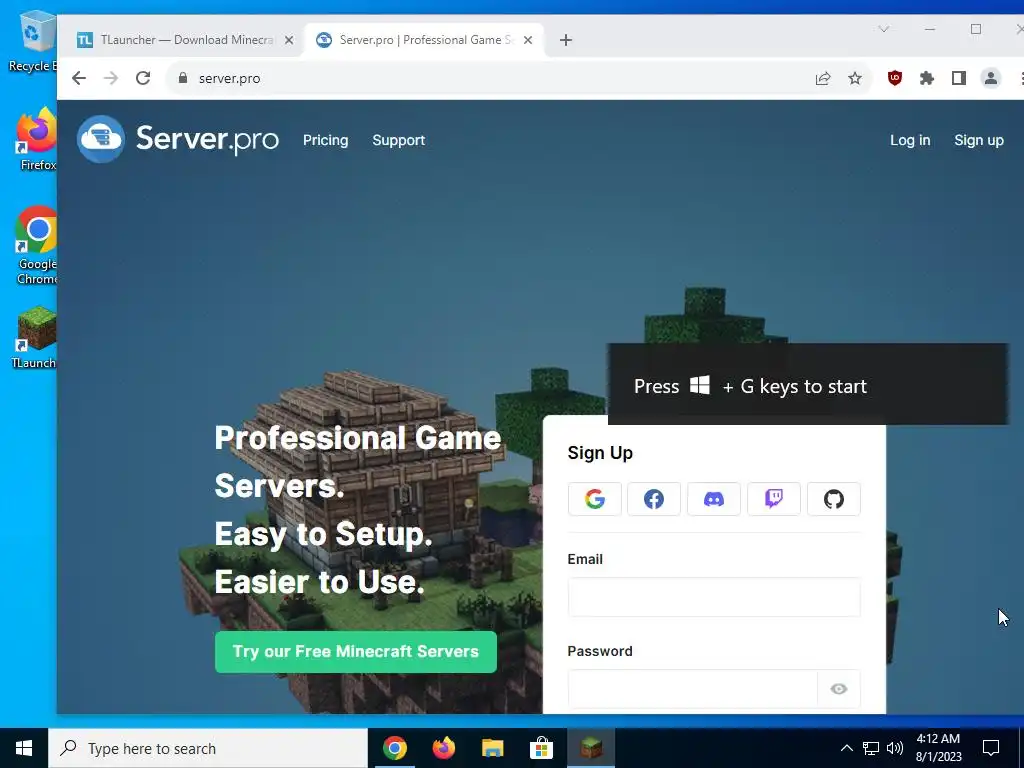Open a new browser tab

pyautogui.click(x=566, y=40)
